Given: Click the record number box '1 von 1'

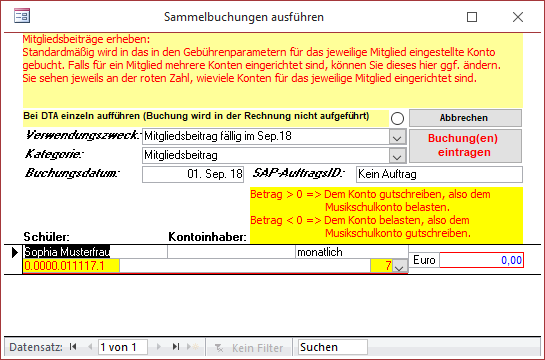Looking at the screenshot, I should point(123,347).
